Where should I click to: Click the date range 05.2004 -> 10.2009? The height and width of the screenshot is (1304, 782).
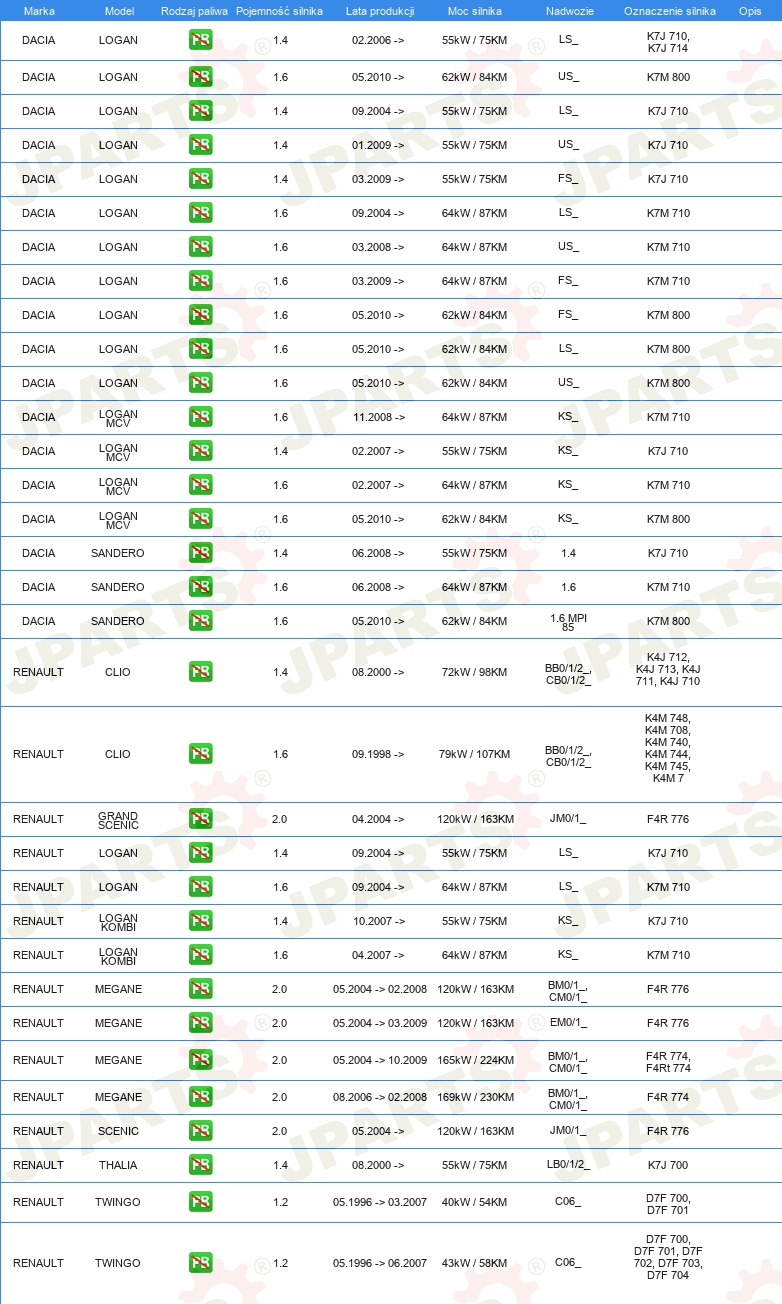tap(380, 1060)
